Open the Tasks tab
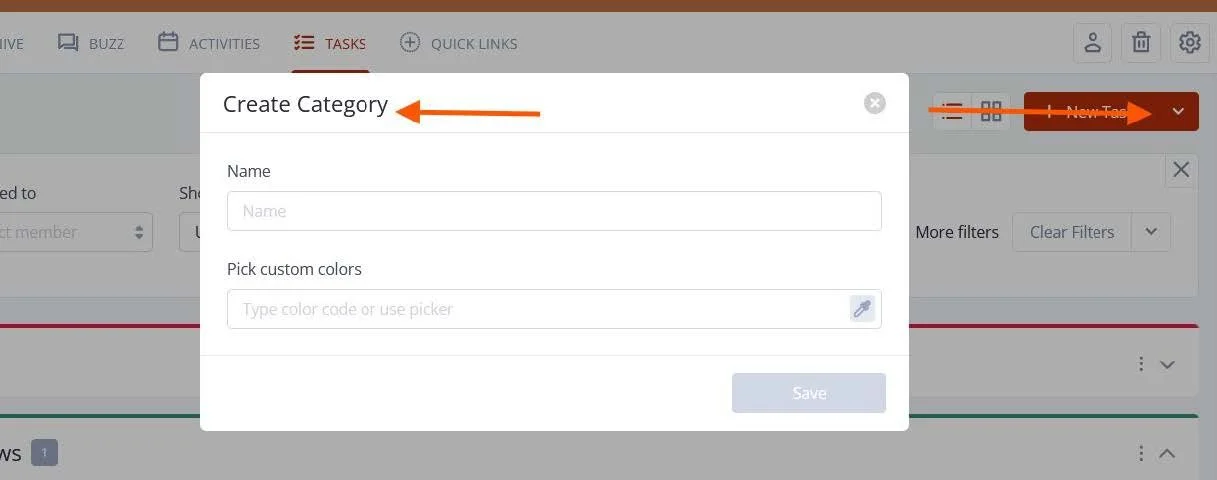 (330, 43)
